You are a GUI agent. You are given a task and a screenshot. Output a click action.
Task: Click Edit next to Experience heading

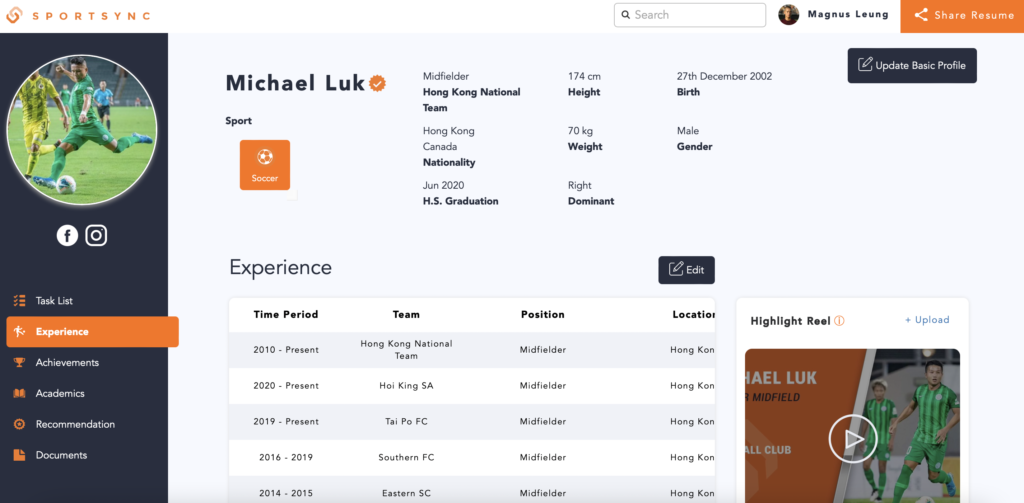click(686, 270)
